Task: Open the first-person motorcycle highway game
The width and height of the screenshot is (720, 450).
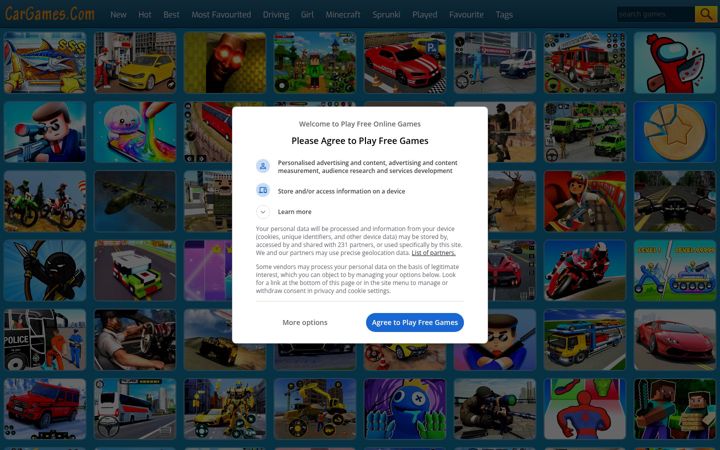Action: tap(675, 201)
